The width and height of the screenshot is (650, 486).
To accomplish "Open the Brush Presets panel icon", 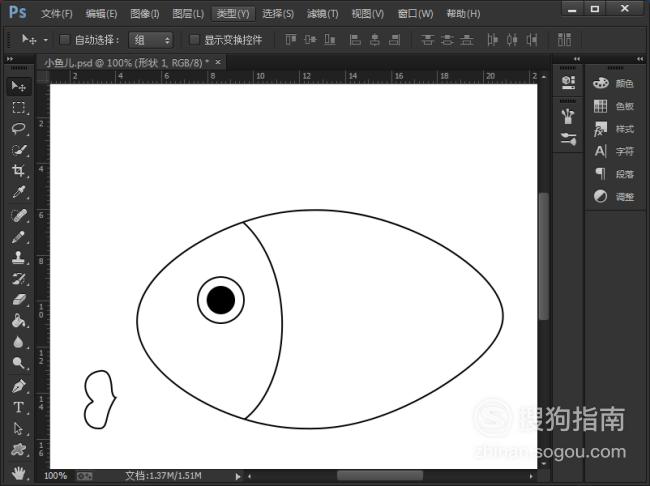I will pyautogui.click(x=568, y=116).
